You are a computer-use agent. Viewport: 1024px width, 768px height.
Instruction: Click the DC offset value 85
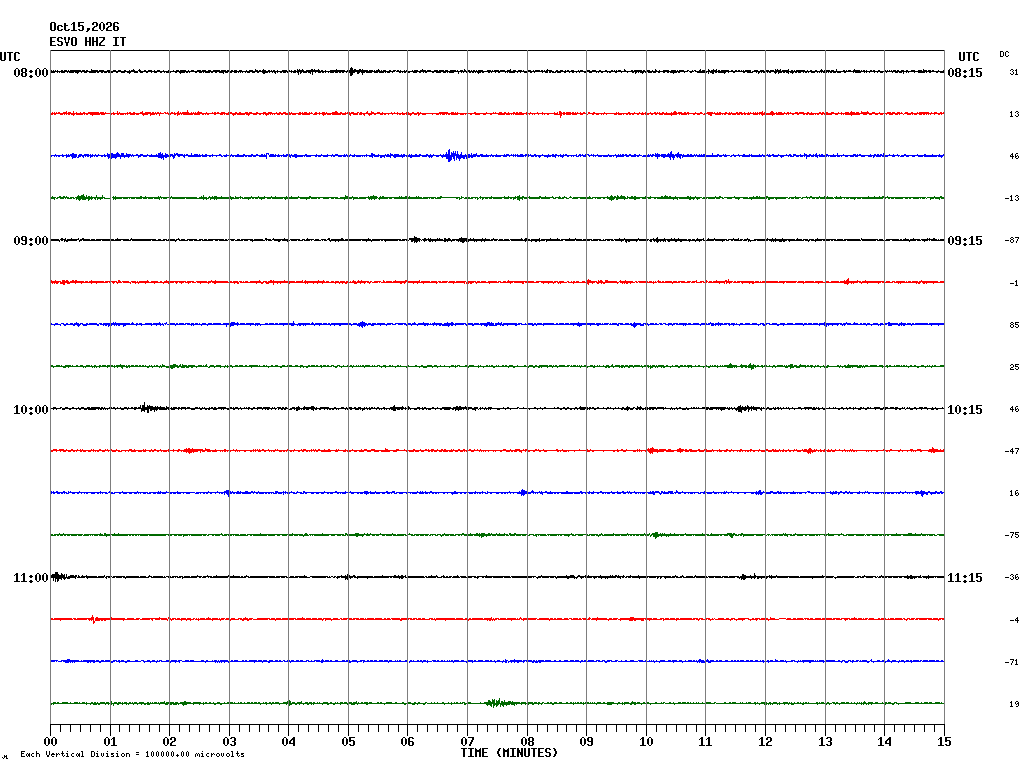pyautogui.click(x=1014, y=325)
